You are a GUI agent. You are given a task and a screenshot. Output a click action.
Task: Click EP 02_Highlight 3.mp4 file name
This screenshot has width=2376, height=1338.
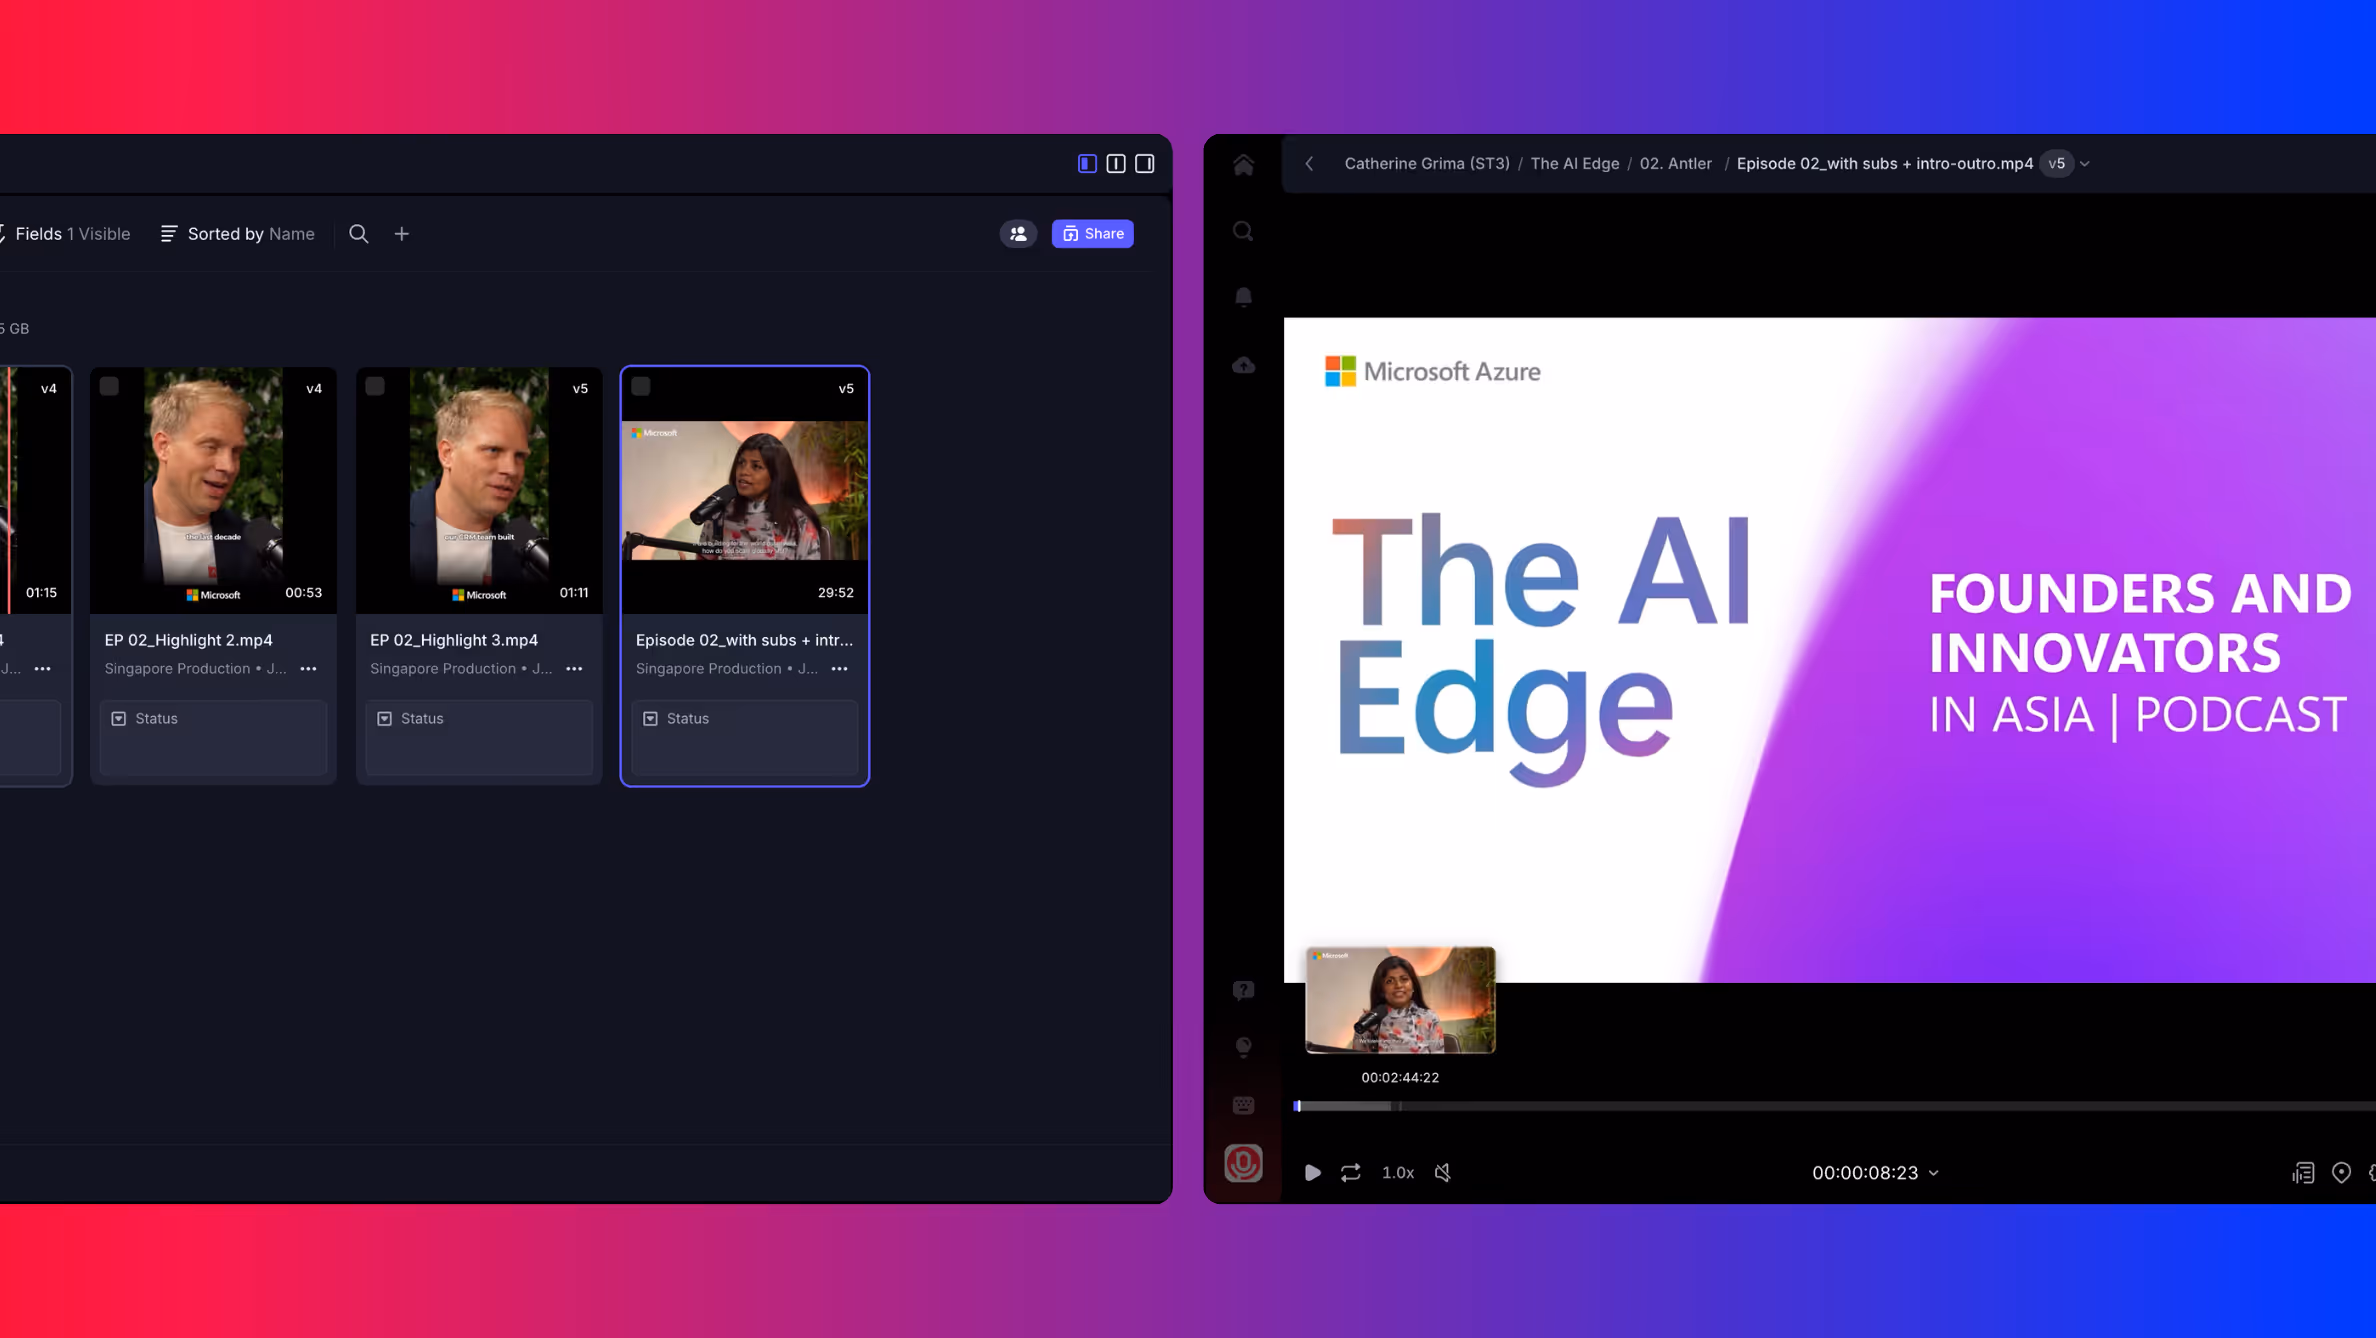coord(454,640)
